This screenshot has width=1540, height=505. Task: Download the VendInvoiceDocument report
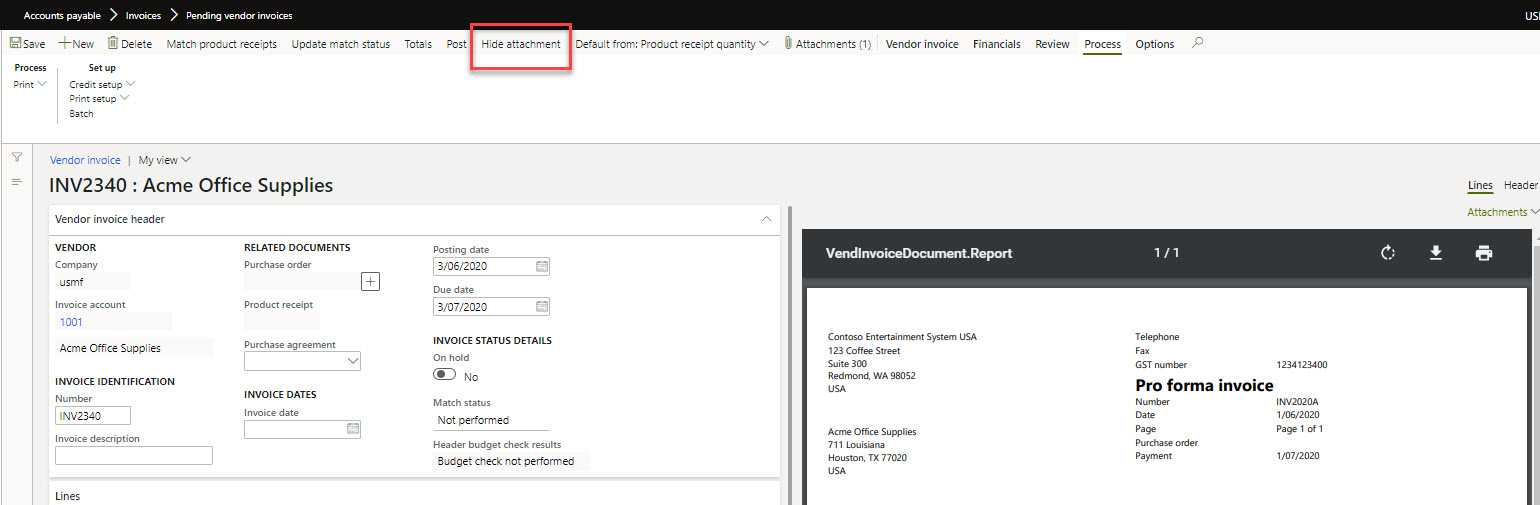(x=1436, y=253)
